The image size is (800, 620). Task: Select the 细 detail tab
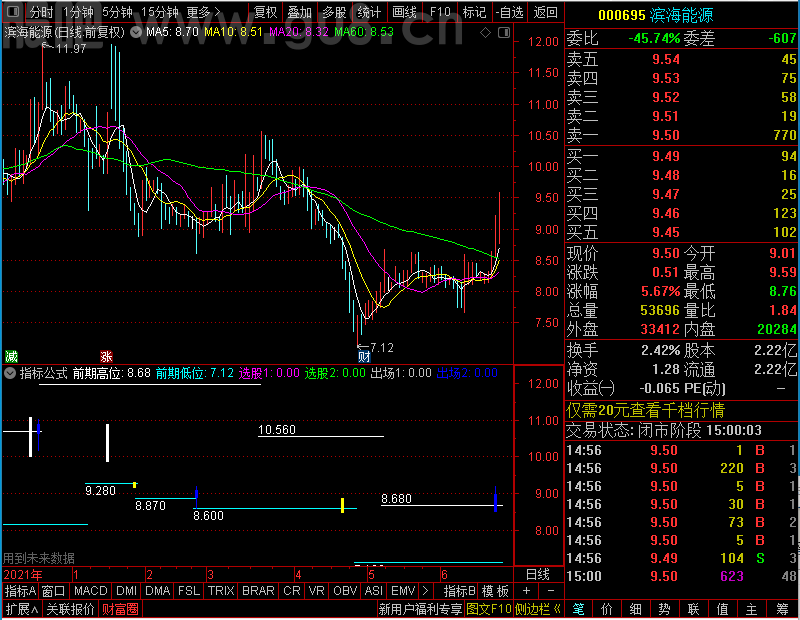(635, 609)
